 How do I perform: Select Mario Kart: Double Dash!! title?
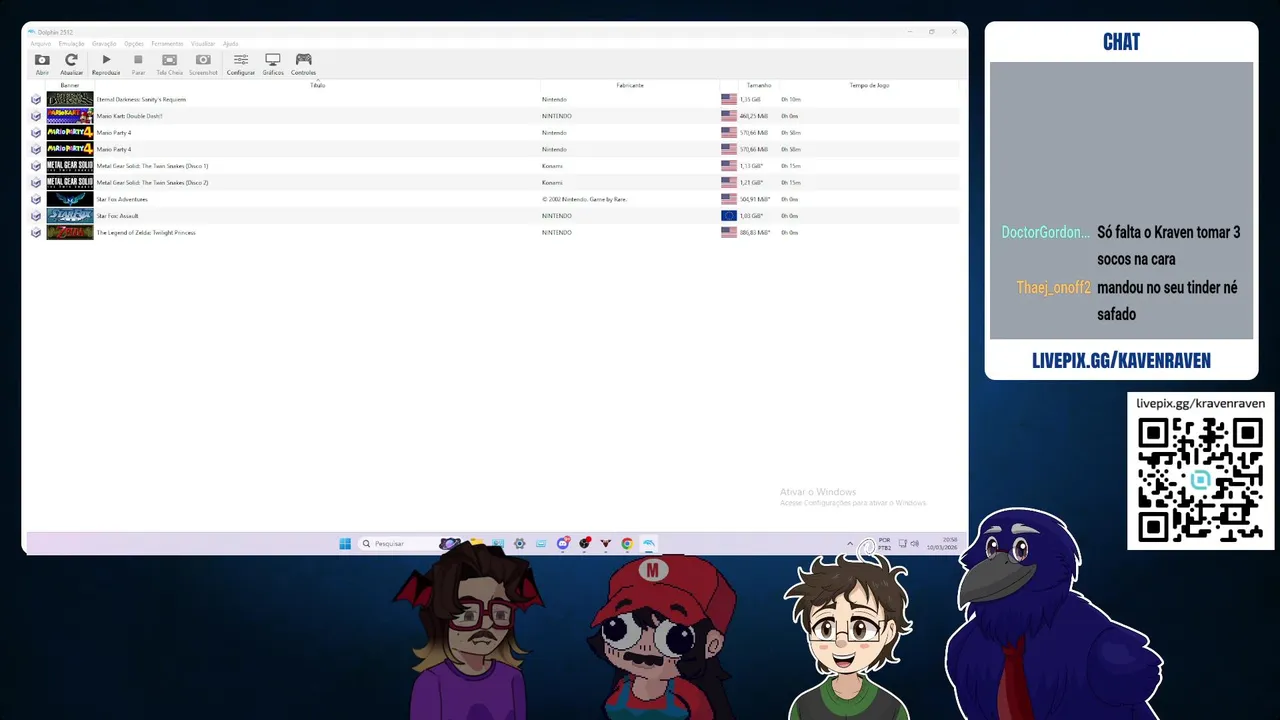tap(129, 116)
